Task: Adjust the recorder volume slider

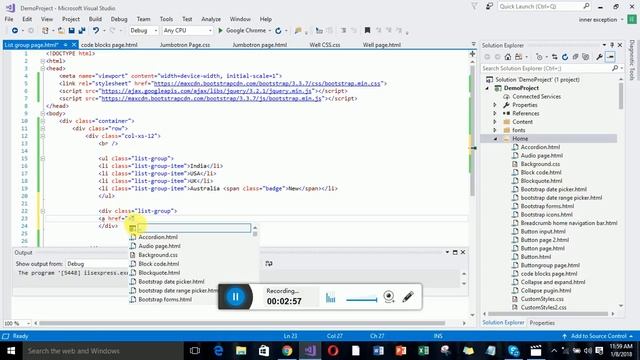Action: tap(362, 300)
